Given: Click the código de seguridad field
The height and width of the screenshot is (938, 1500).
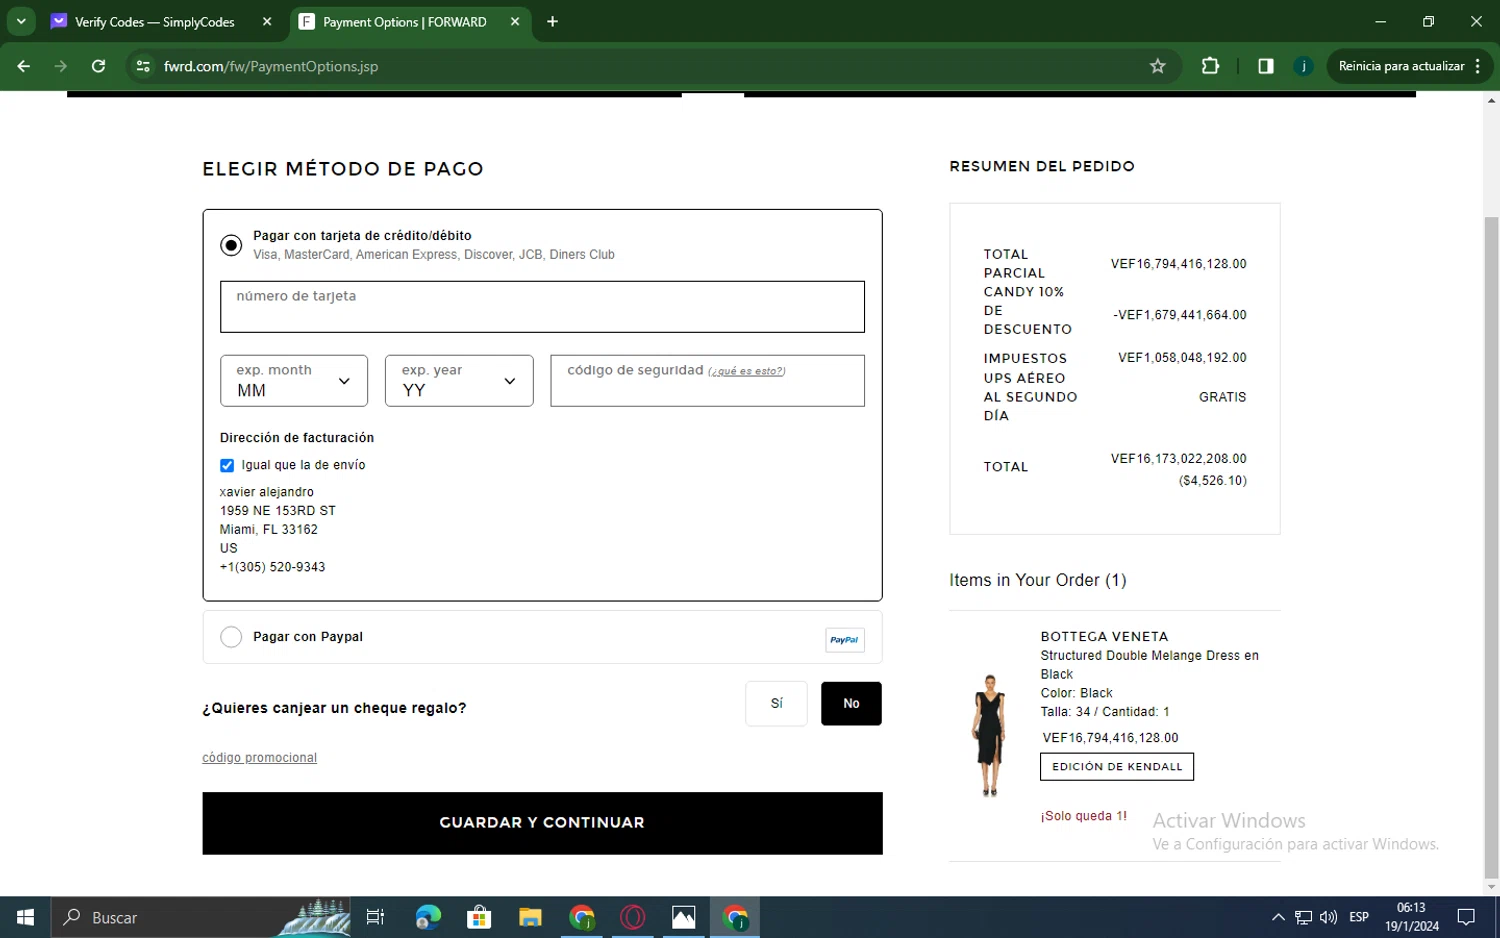Looking at the screenshot, I should (707, 381).
